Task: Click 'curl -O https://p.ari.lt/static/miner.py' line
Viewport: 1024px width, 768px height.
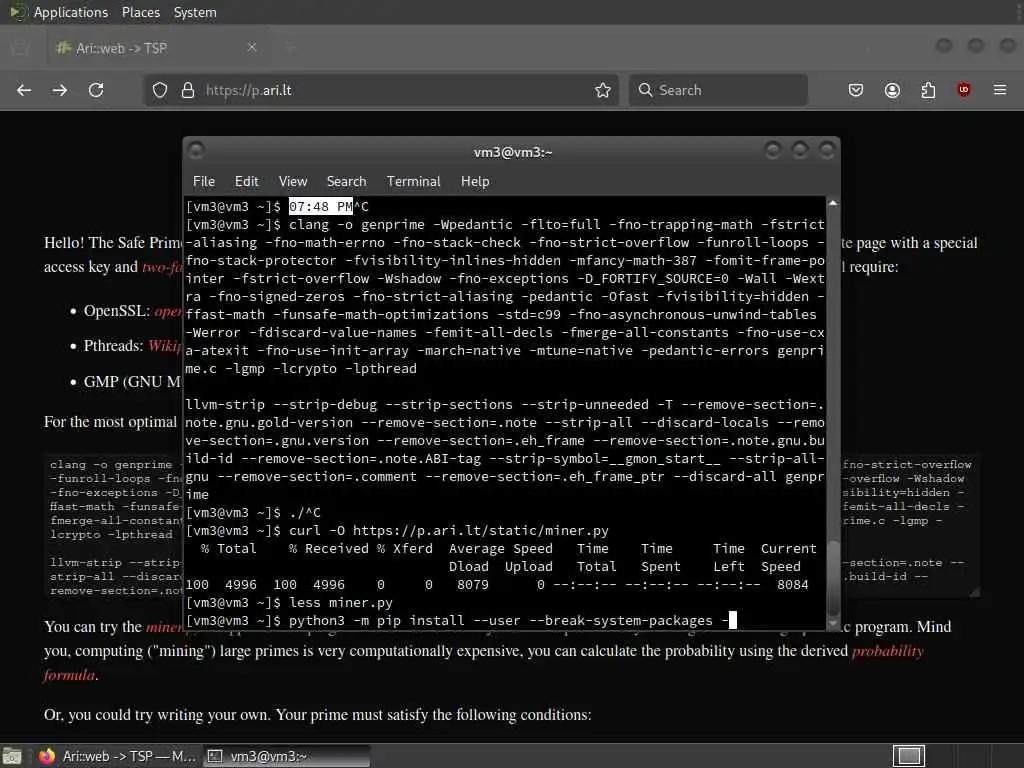Action: point(449,530)
